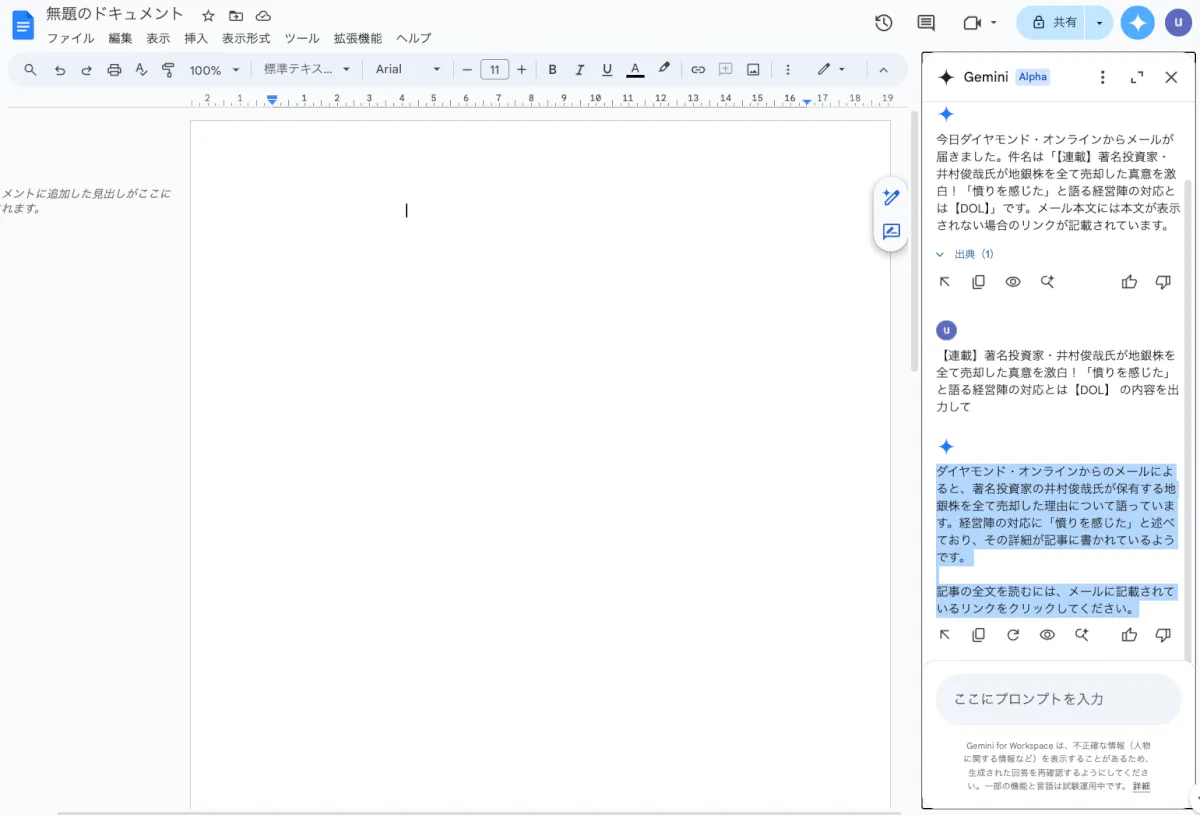Open the 100% zoom dropdown
The image size is (1200, 815).
pyautogui.click(x=215, y=70)
